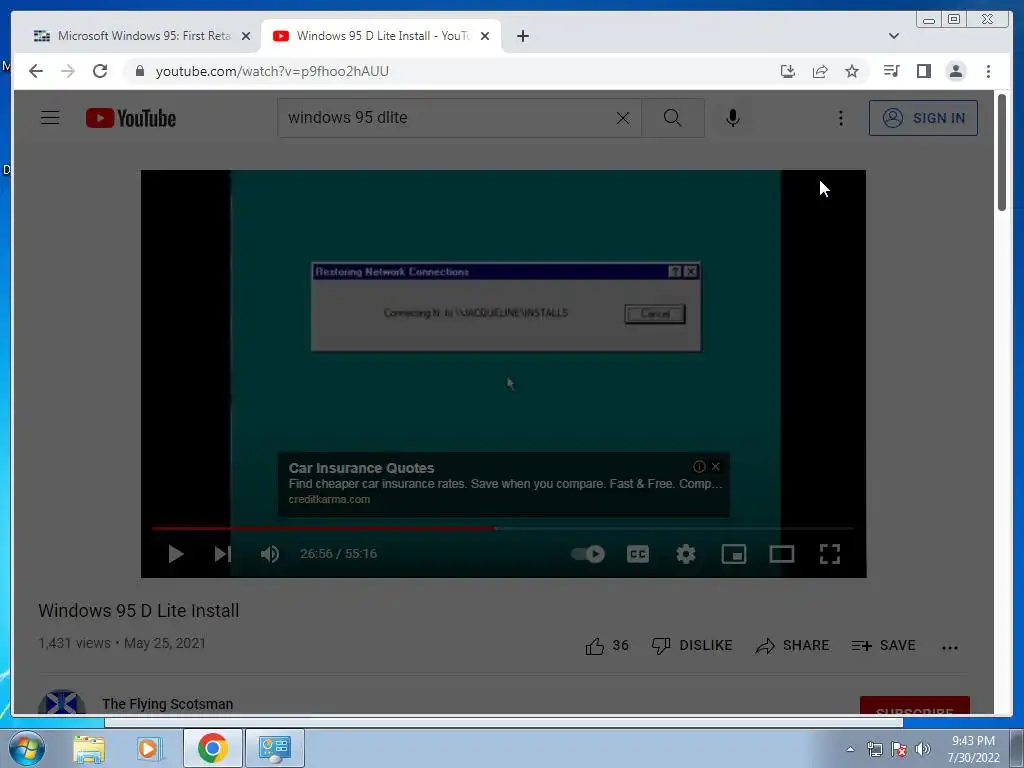Go forward with the browser arrow
The width and height of the screenshot is (1024, 768).
[x=68, y=71]
